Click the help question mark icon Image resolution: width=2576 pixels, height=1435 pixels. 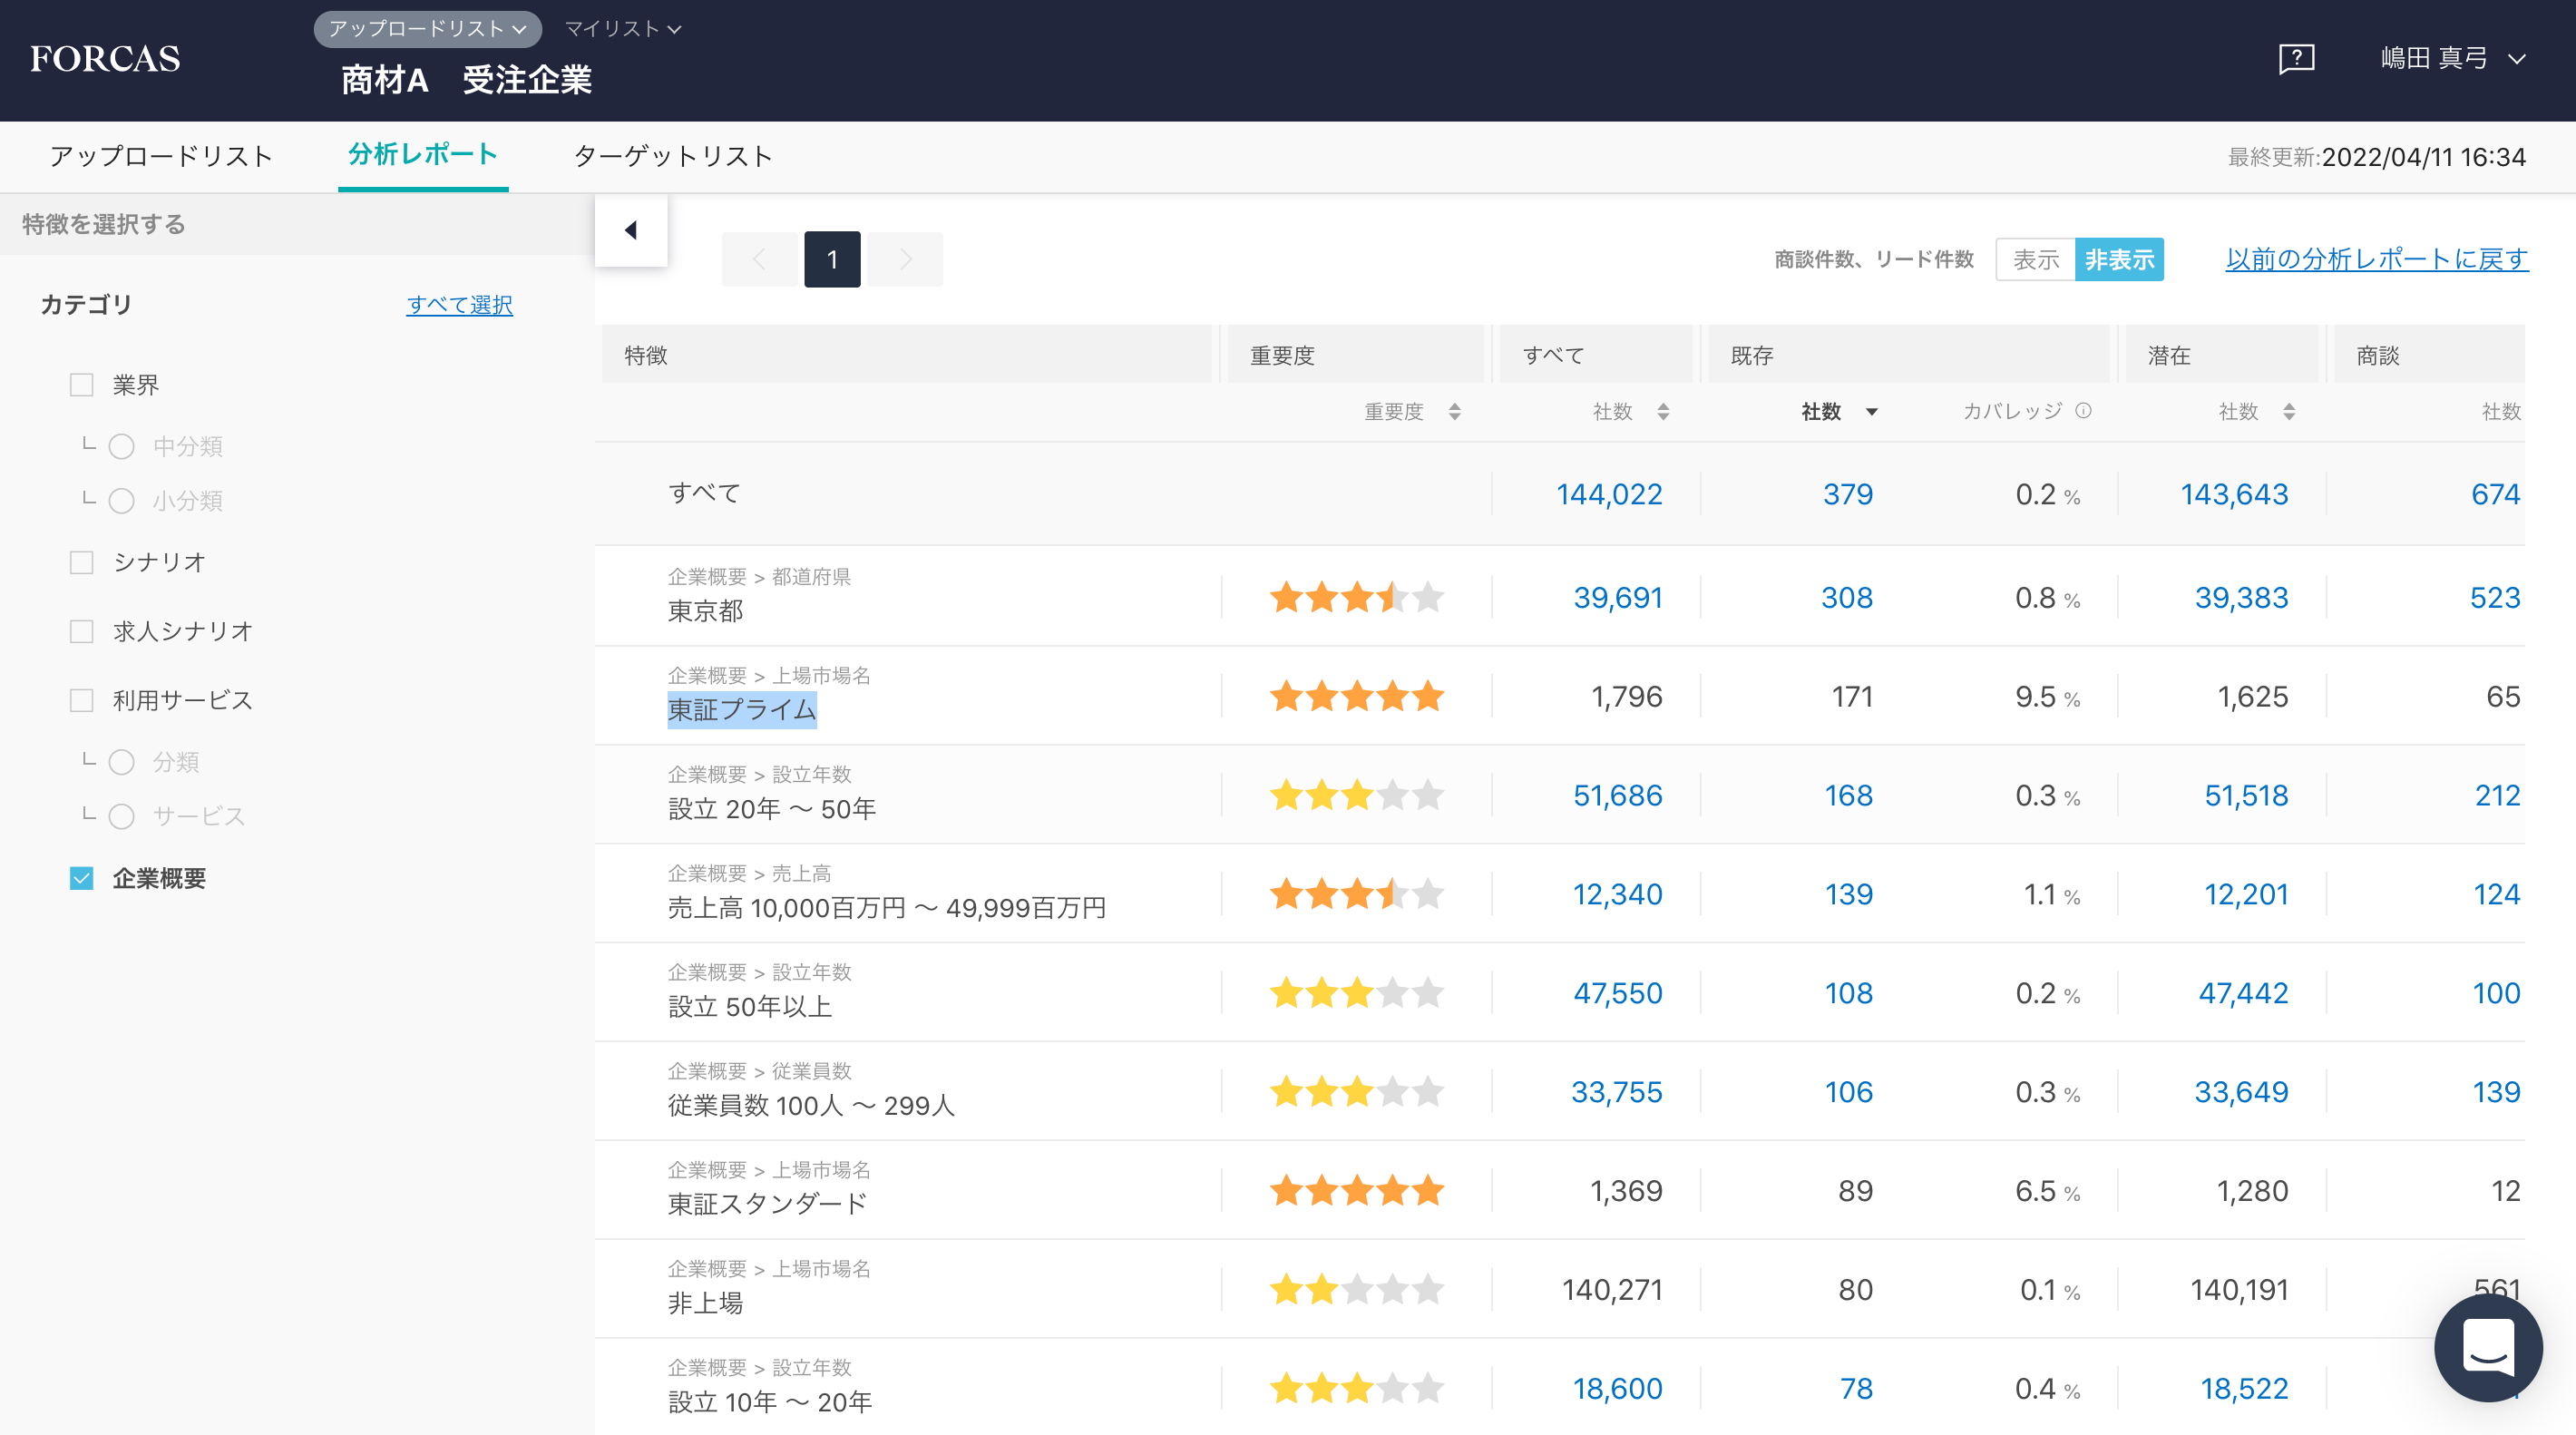click(2296, 58)
